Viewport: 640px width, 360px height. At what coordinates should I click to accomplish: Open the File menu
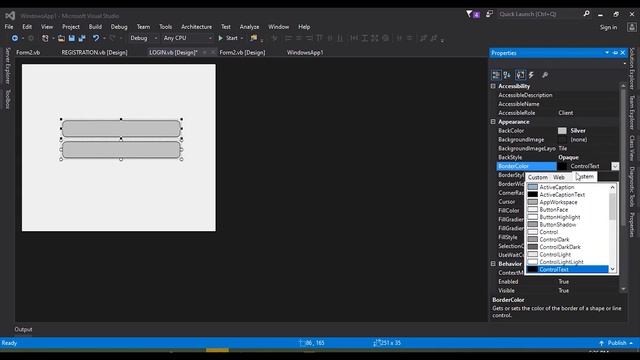[9, 27]
